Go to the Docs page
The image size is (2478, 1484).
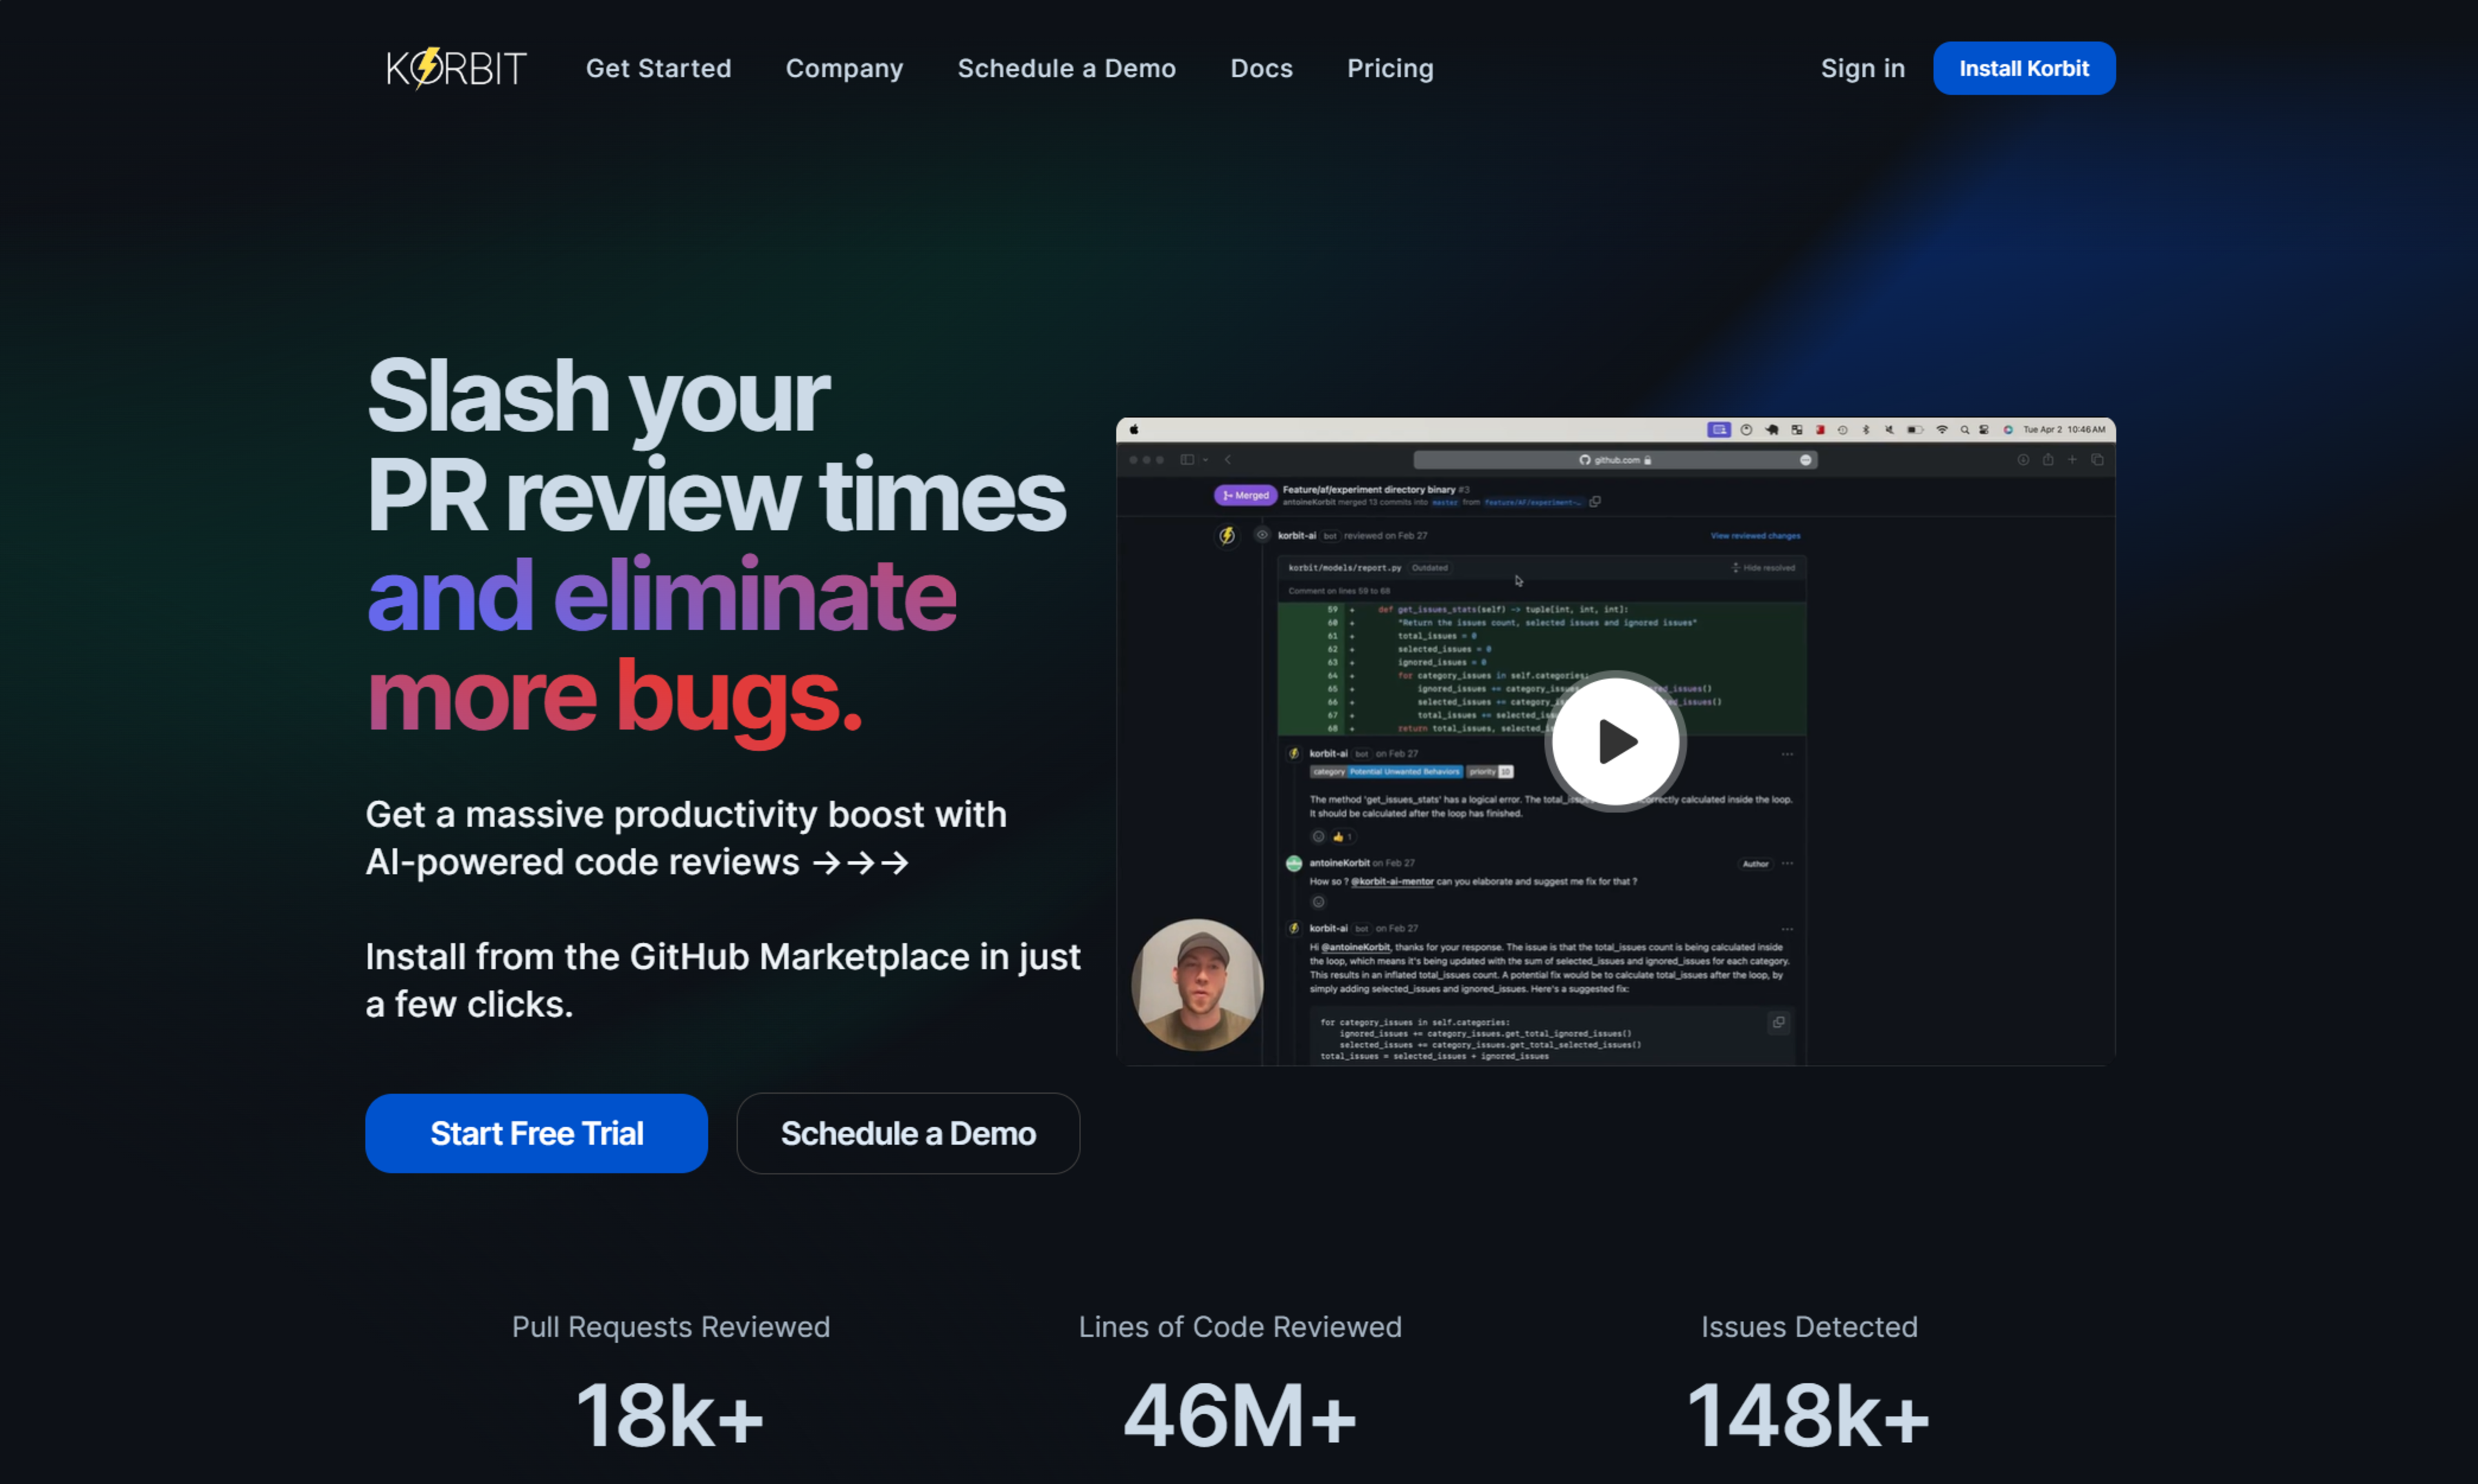pos(1261,68)
